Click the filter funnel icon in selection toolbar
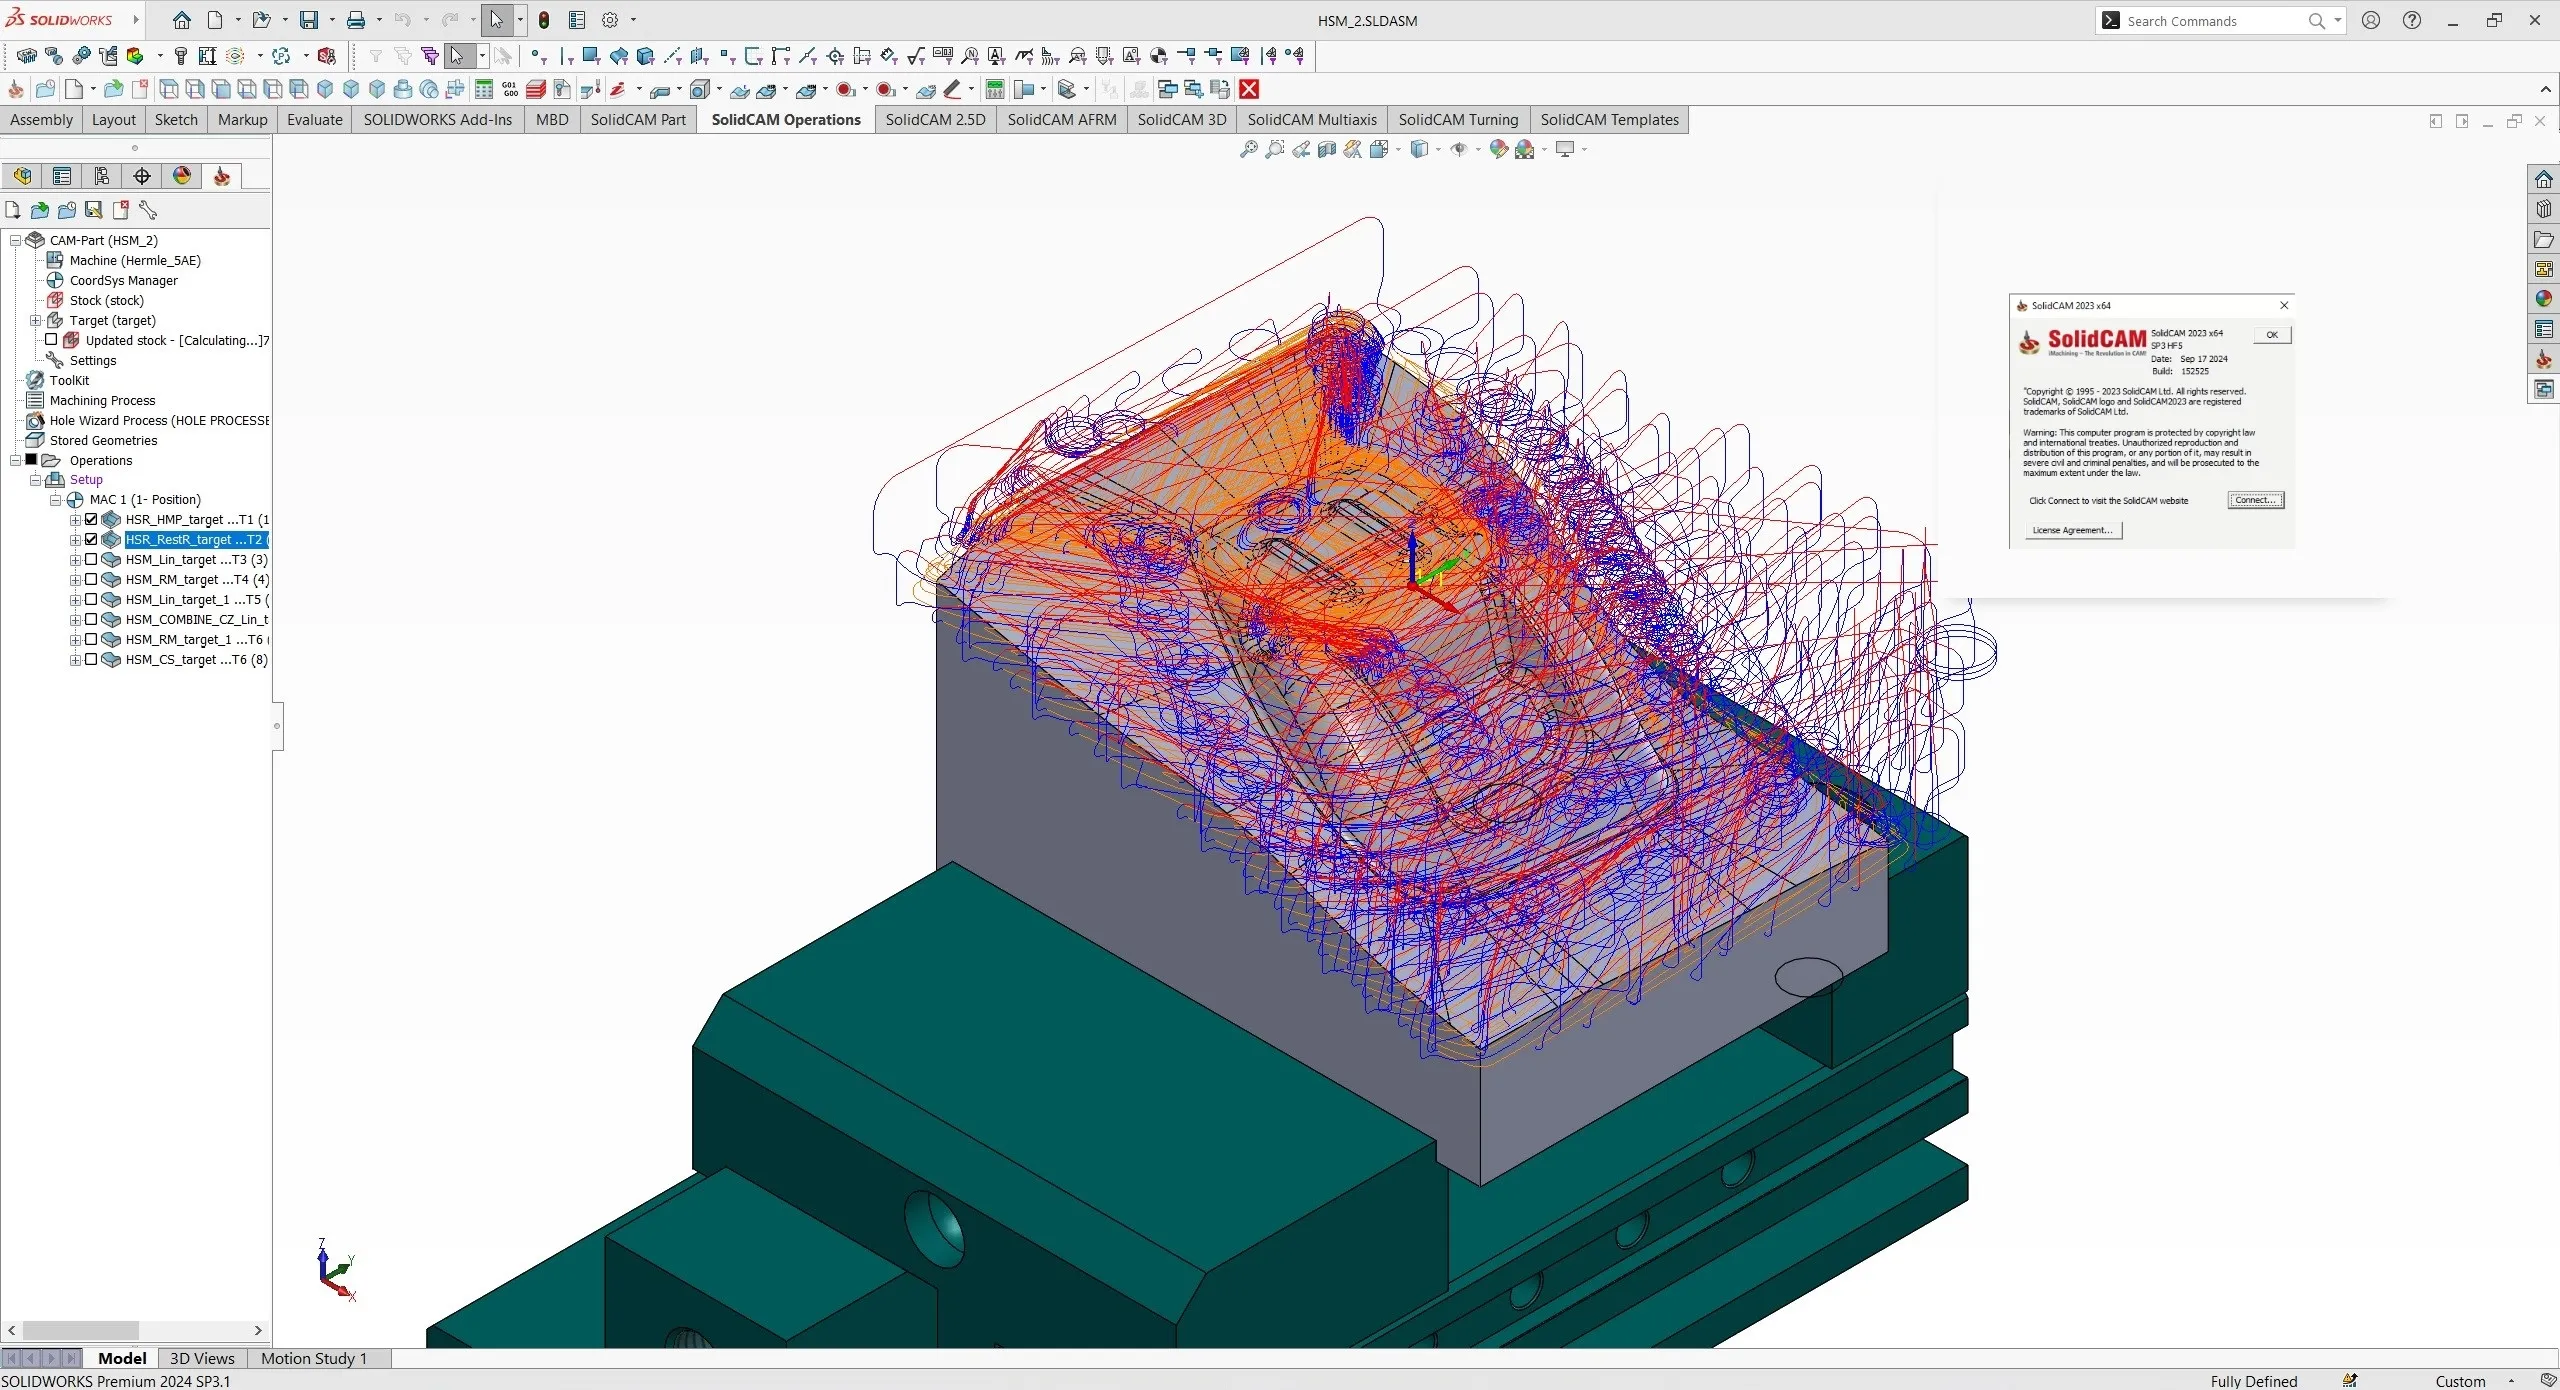The image size is (2560, 1390). (376, 56)
